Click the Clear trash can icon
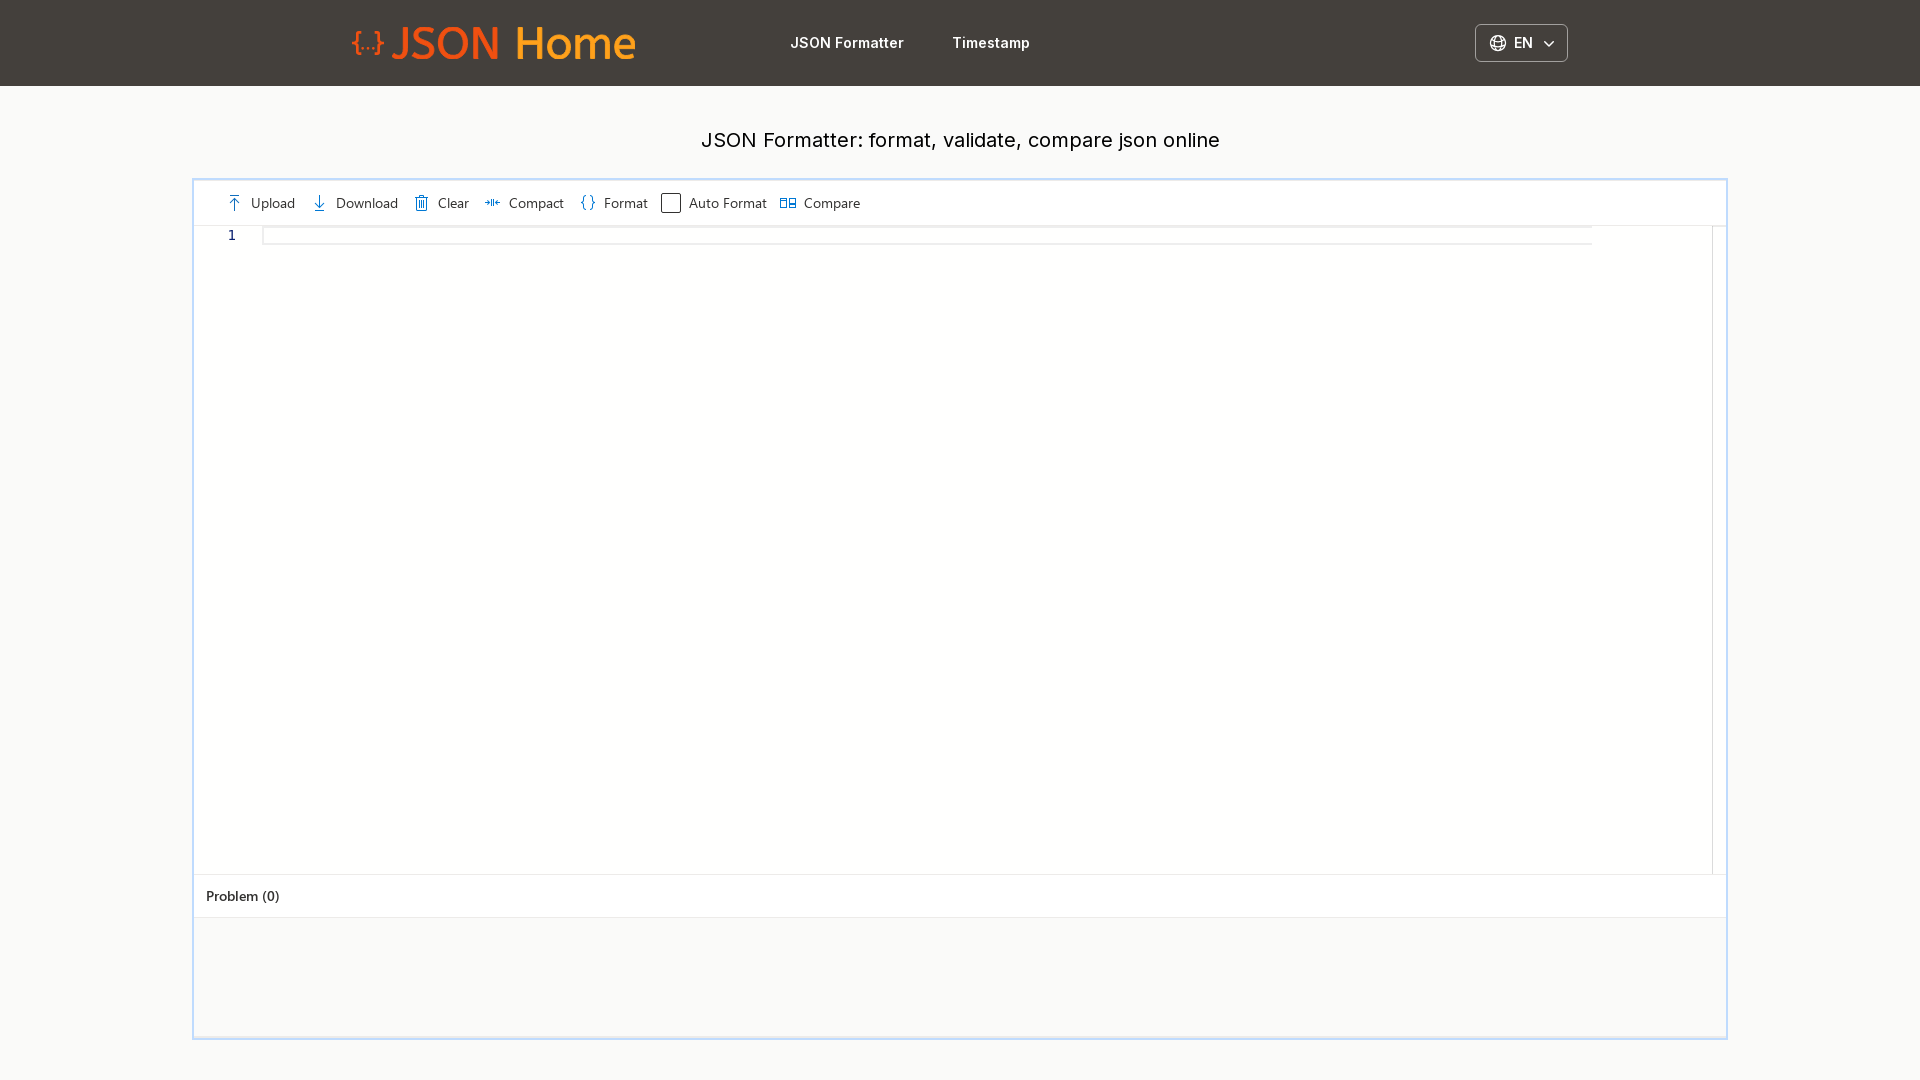Screen dimensions: 1920x1080 coord(421,203)
